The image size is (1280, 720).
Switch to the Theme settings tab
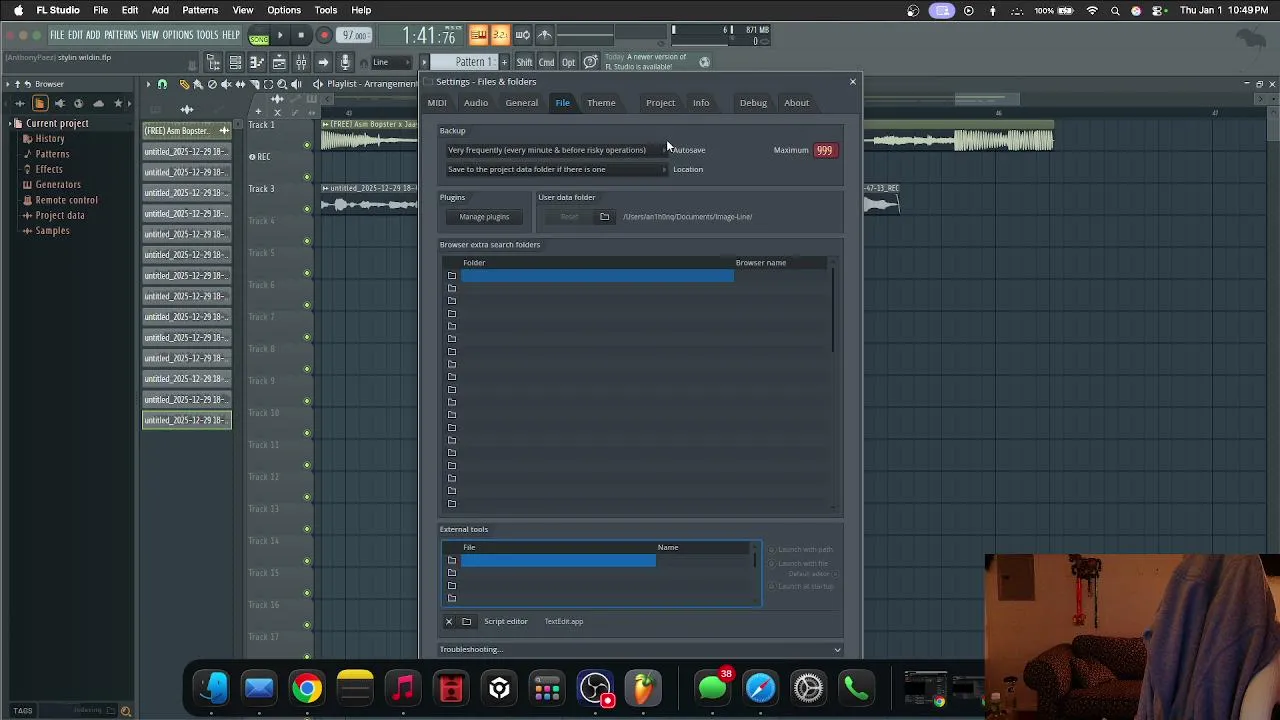pos(601,103)
